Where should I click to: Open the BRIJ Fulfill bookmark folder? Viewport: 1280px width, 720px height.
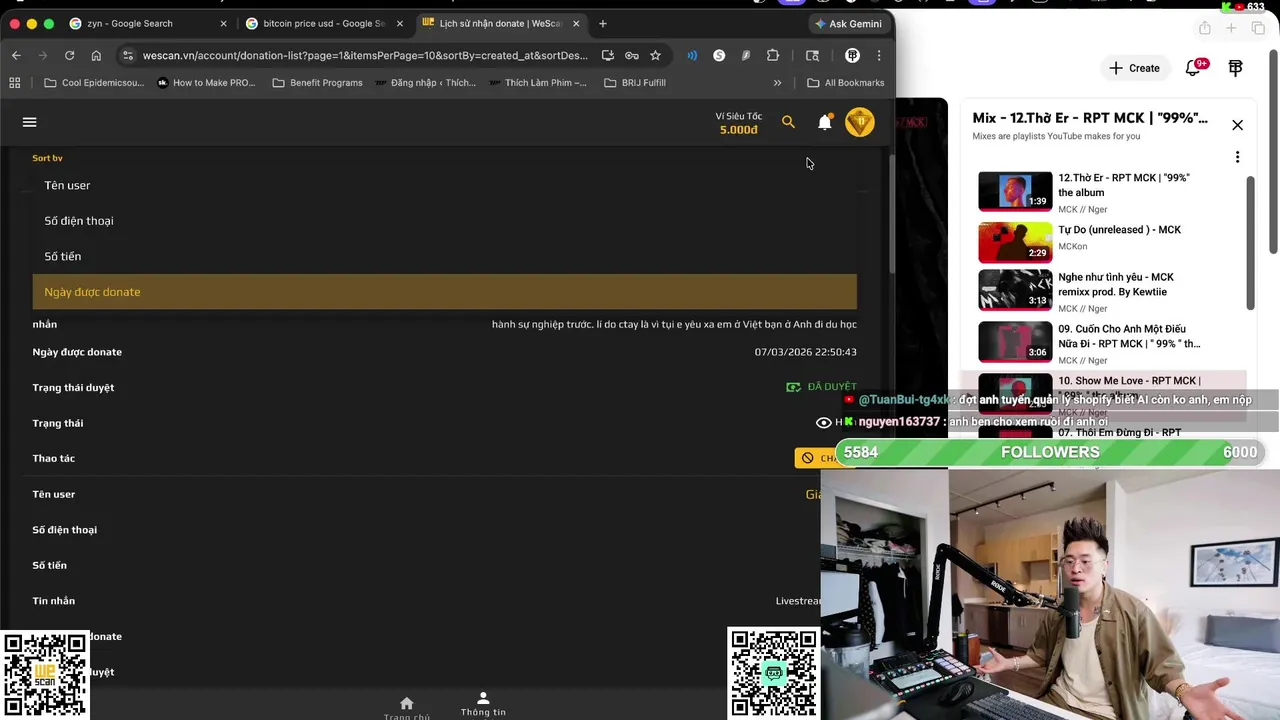click(x=635, y=83)
